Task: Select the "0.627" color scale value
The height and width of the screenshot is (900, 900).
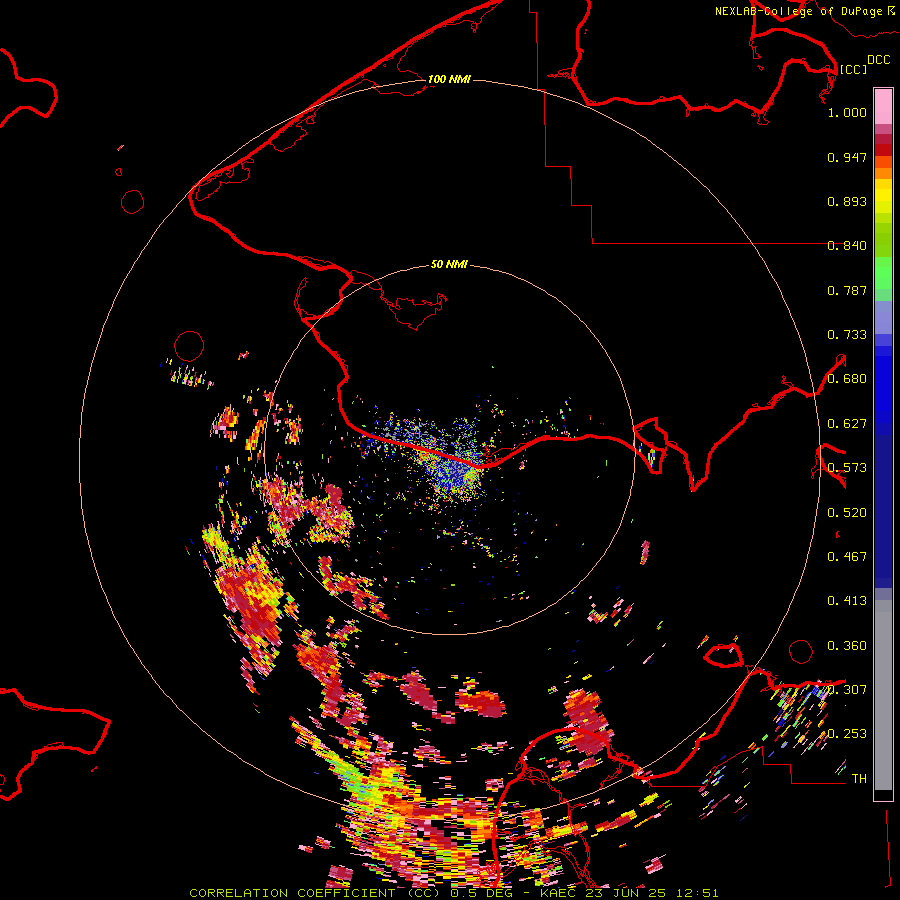Action: (847, 424)
